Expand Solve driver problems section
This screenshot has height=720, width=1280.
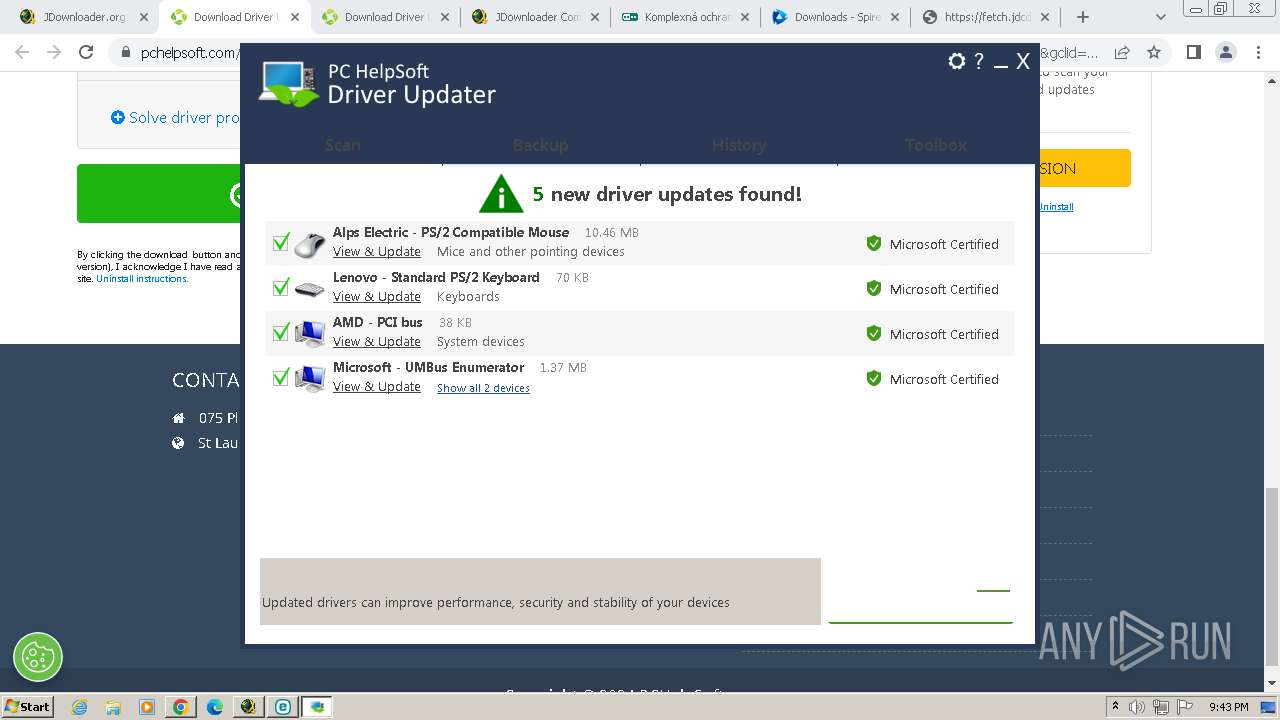click(x=175, y=118)
